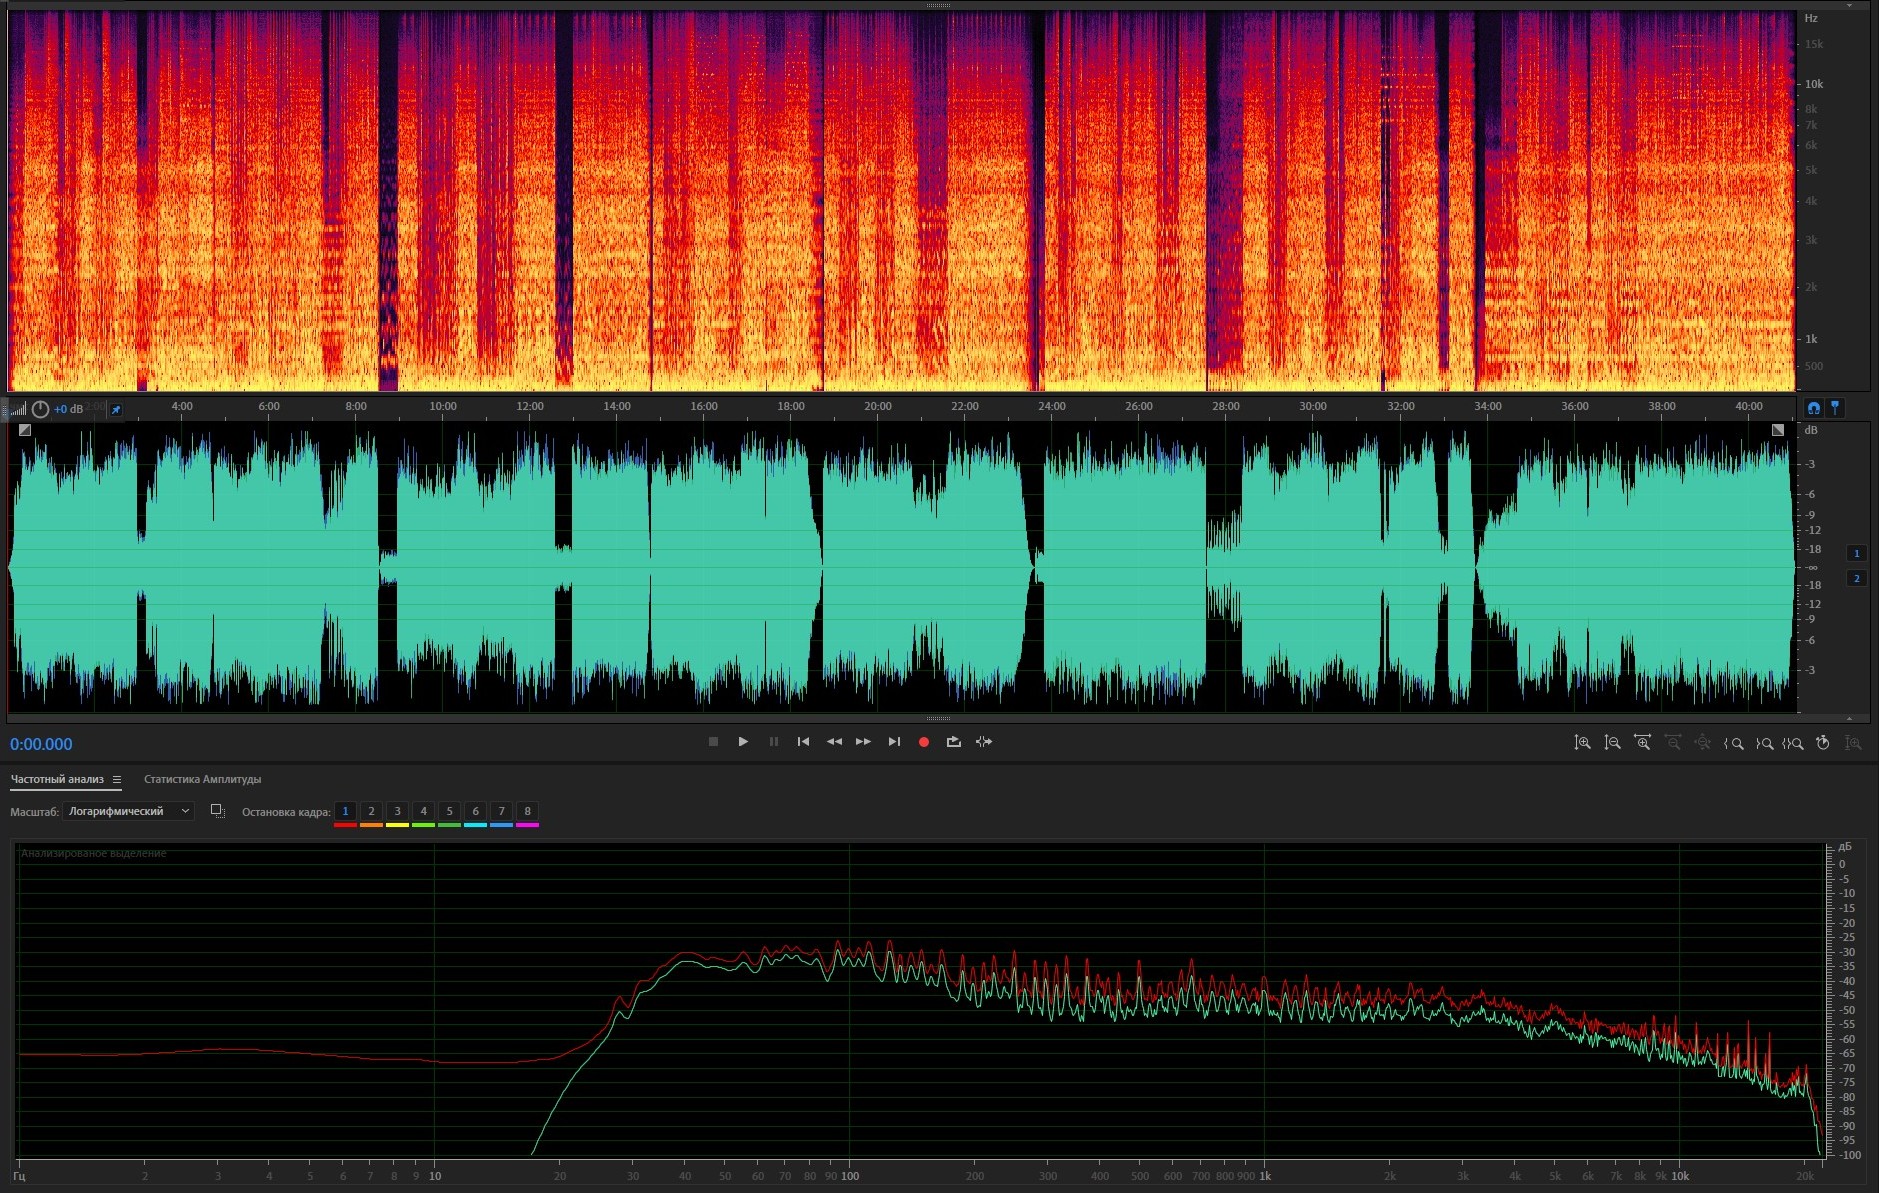Switch to Статистика Амплитуды tab
The width and height of the screenshot is (1879, 1193).
[202, 780]
